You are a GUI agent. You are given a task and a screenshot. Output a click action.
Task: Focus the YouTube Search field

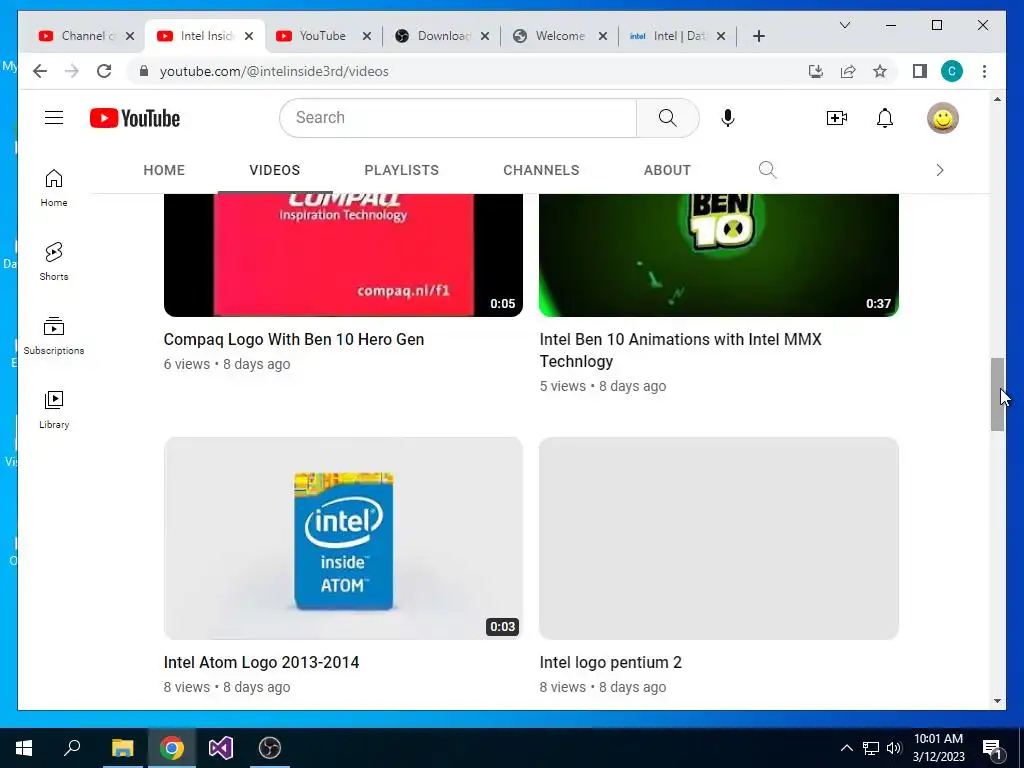[458, 118]
